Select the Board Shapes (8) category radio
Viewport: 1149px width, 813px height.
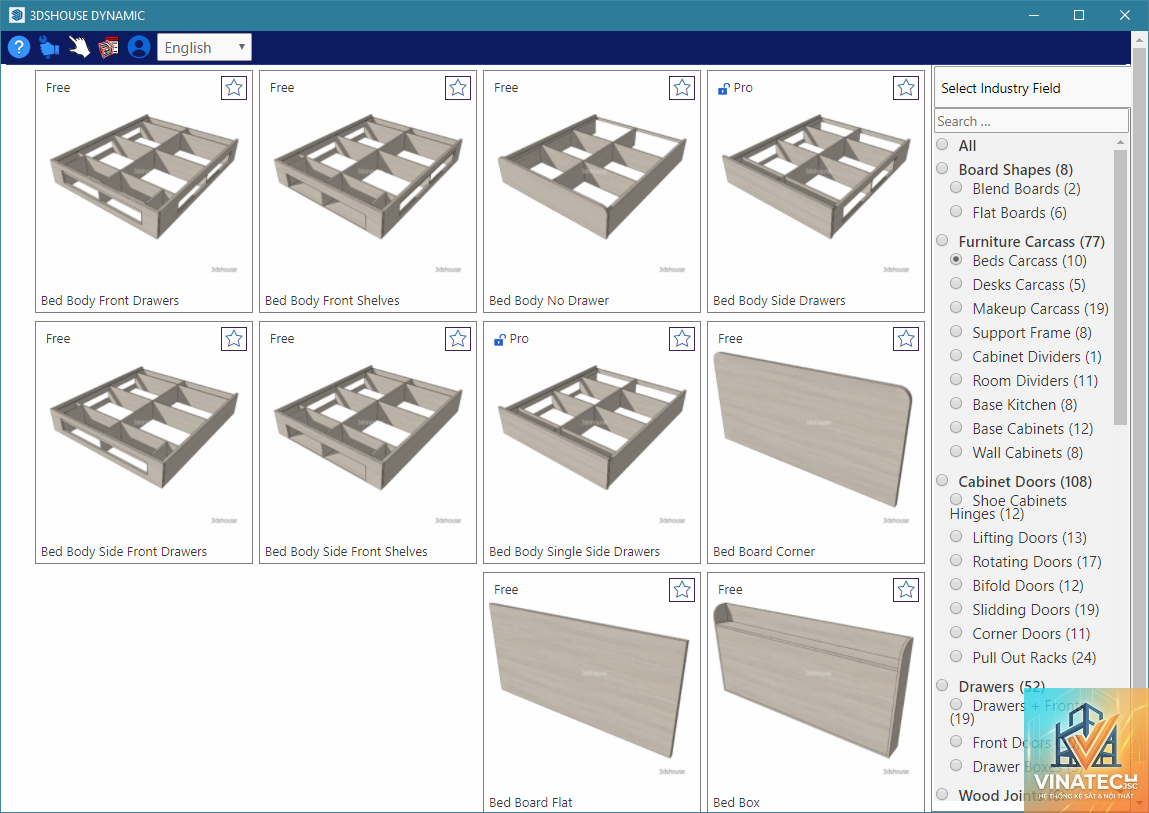point(942,169)
